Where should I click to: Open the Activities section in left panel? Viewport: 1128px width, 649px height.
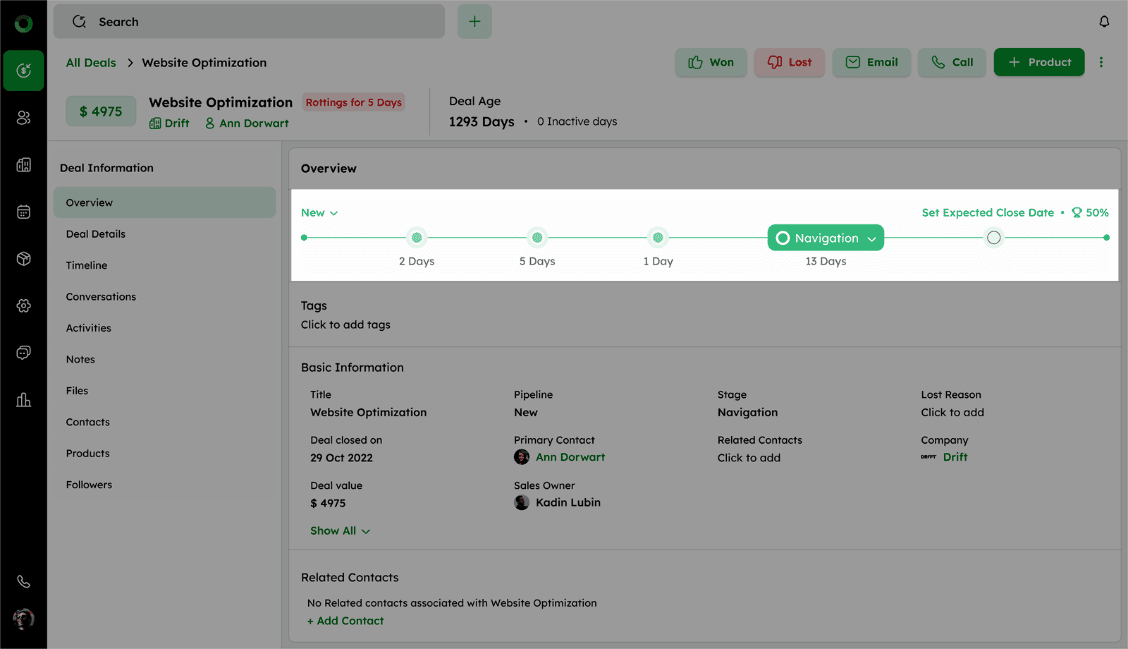tap(89, 328)
